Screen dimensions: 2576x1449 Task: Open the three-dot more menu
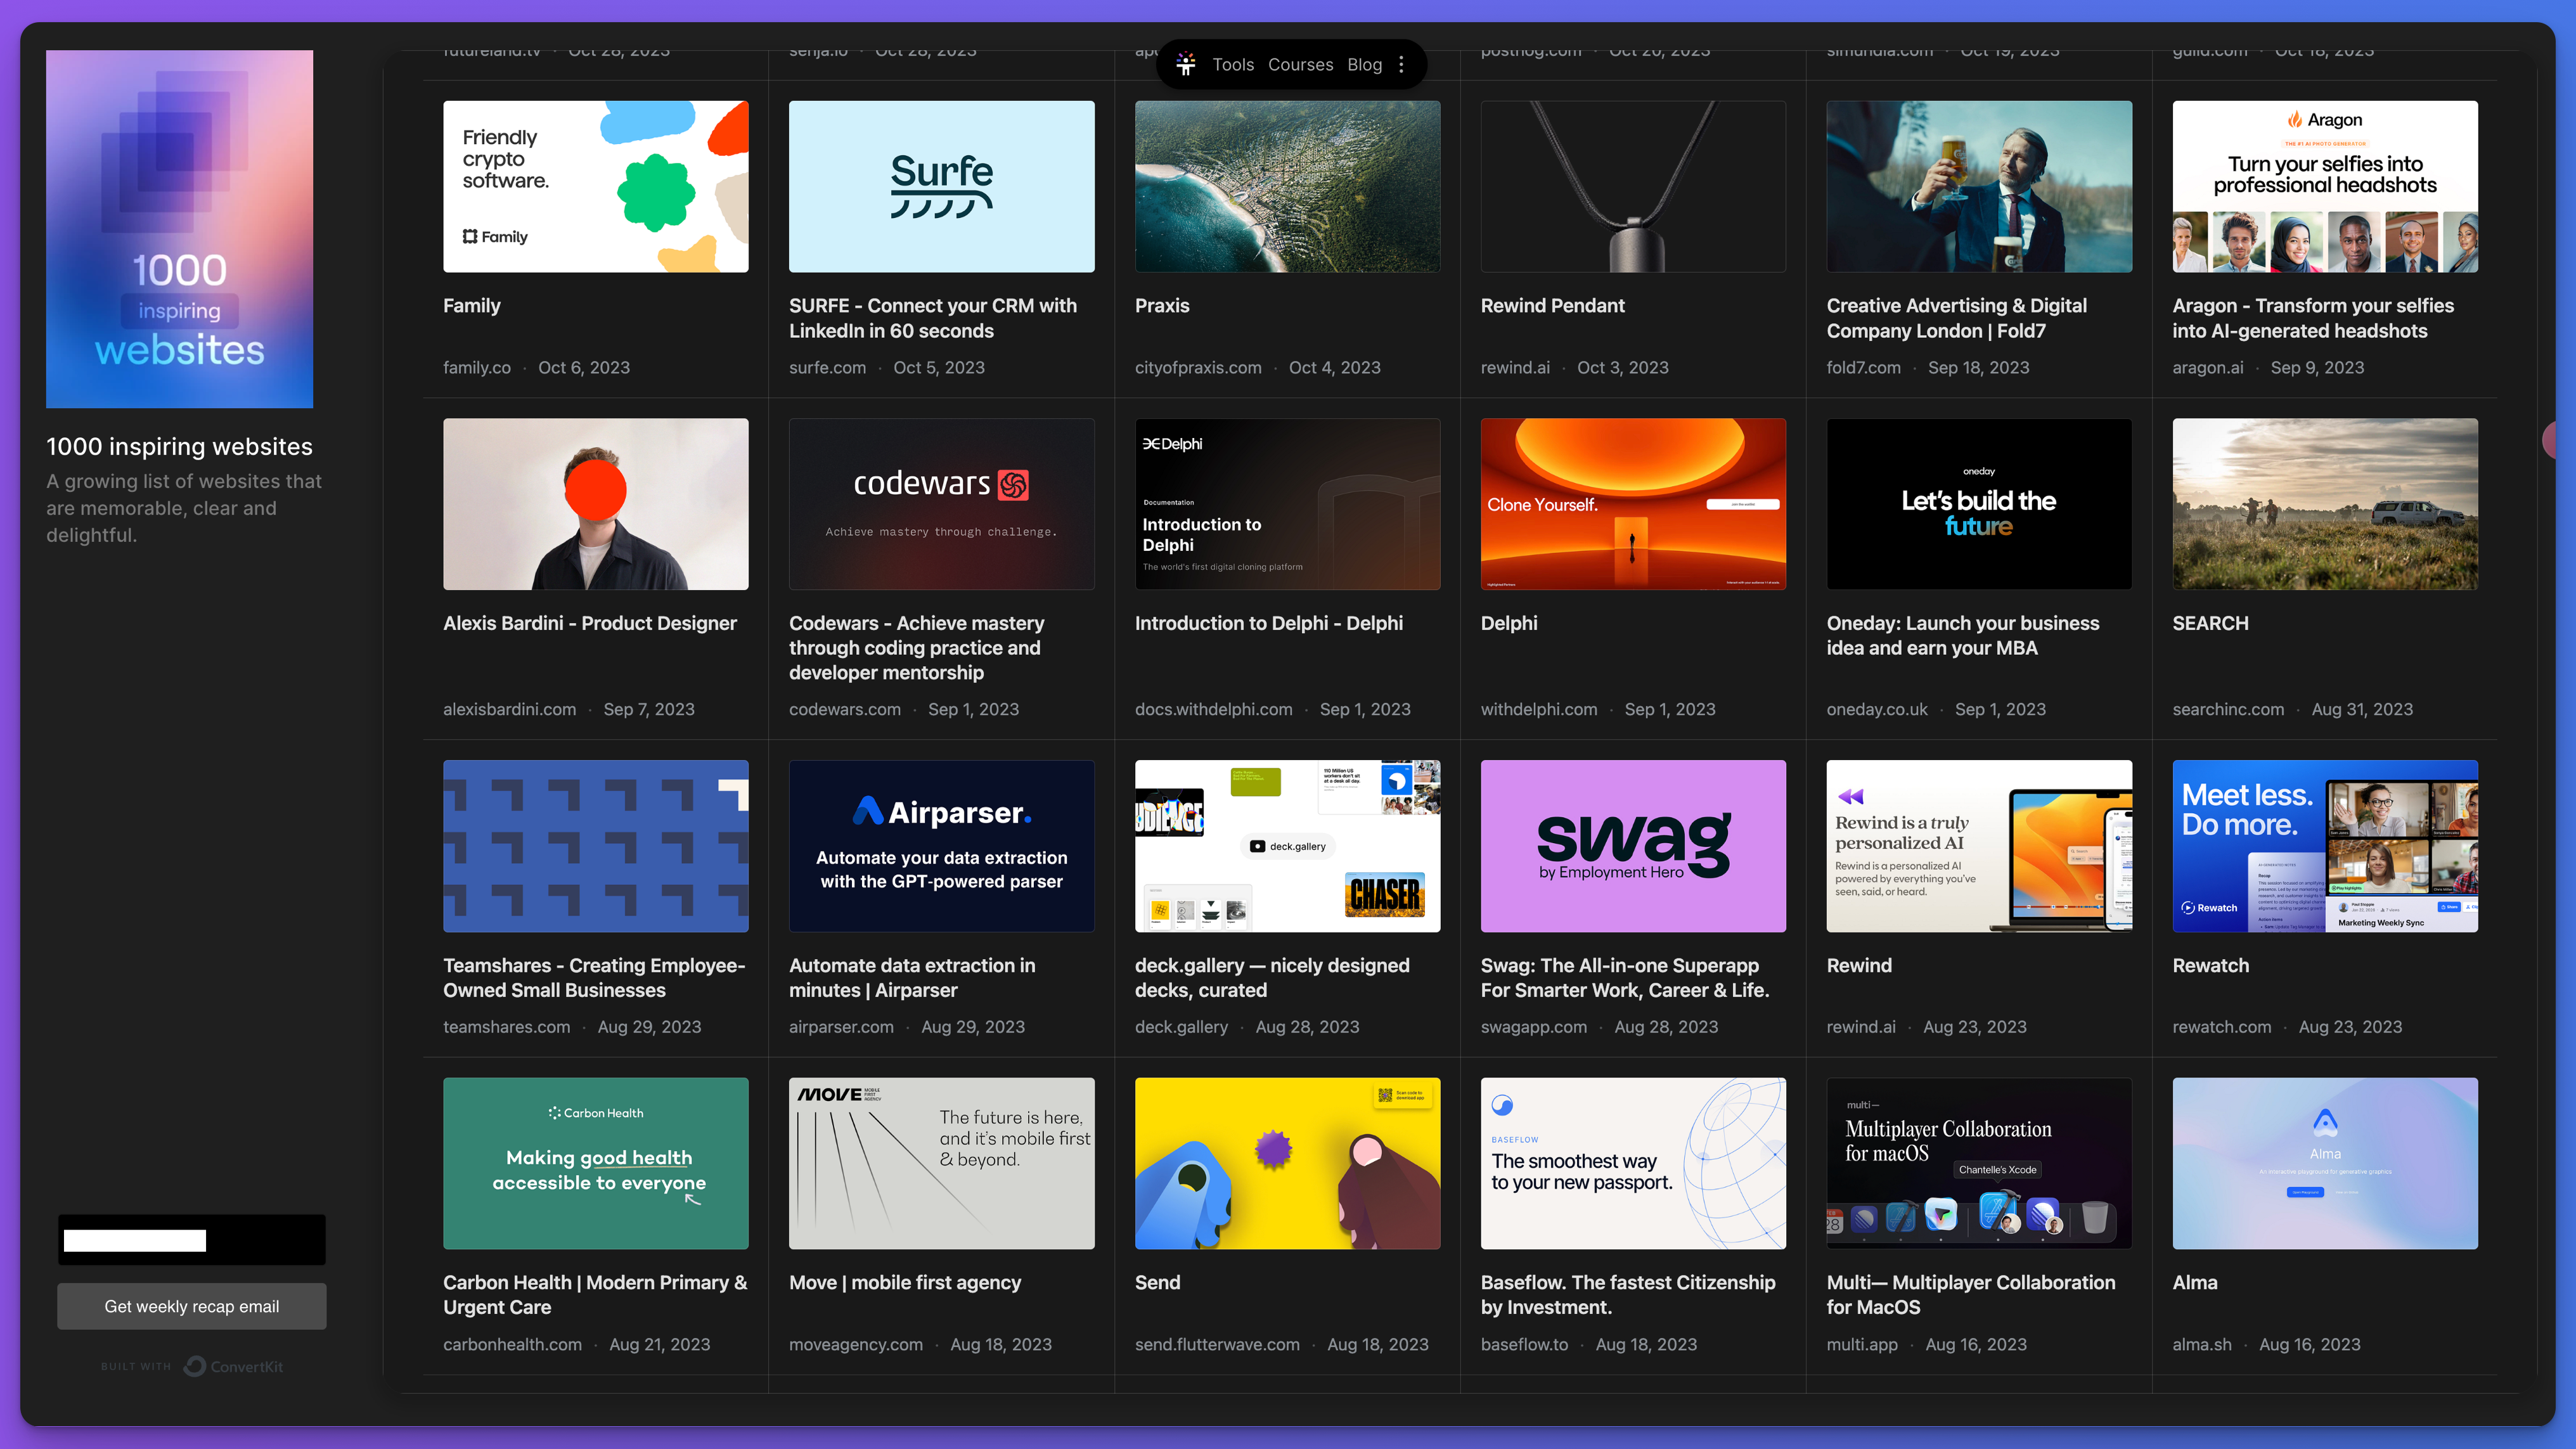[x=1401, y=64]
